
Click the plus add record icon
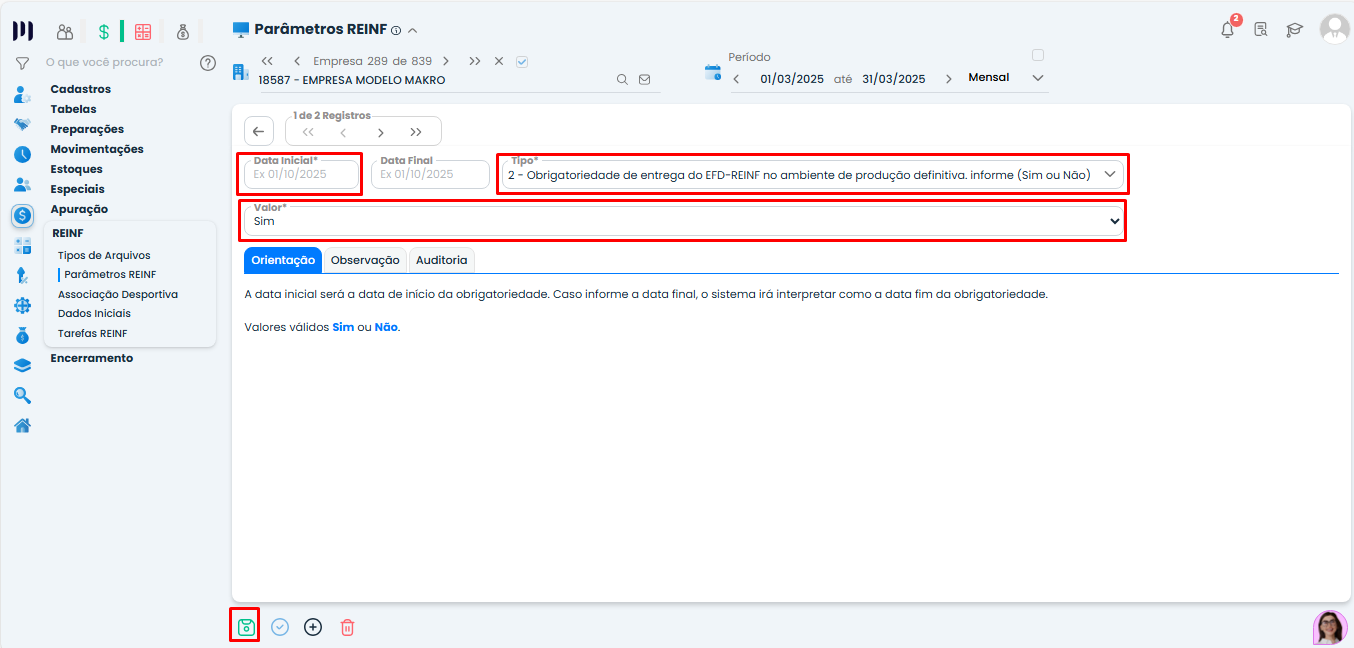pos(313,627)
